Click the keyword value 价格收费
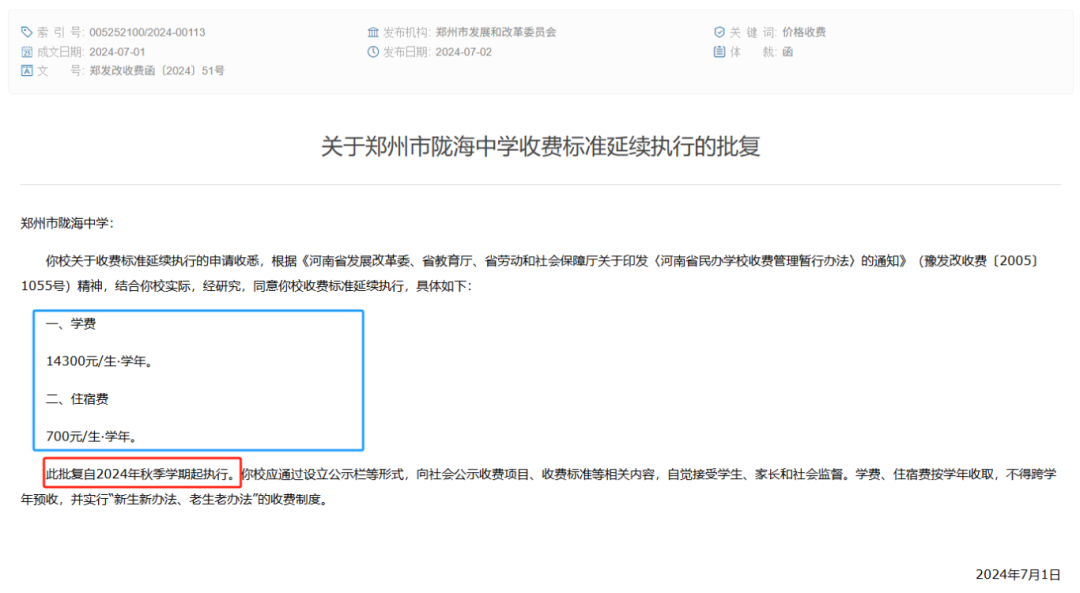 point(804,32)
